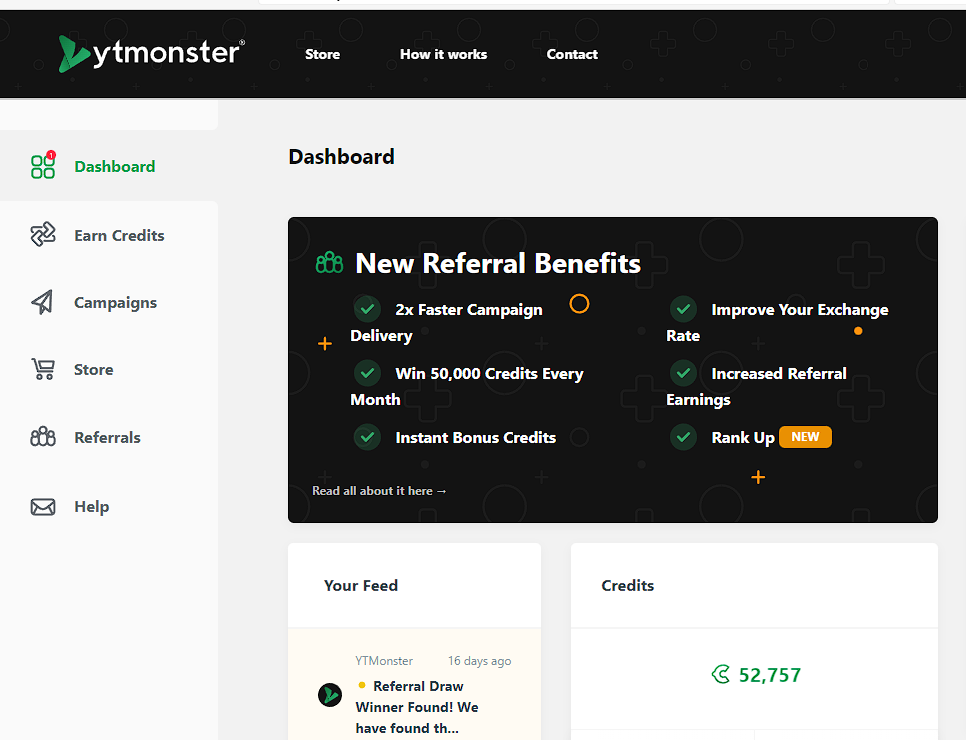Screen dimensions: 966x740
Task: Click the green people icon beside New Referral Benefits
Action: (x=330, y=262)
